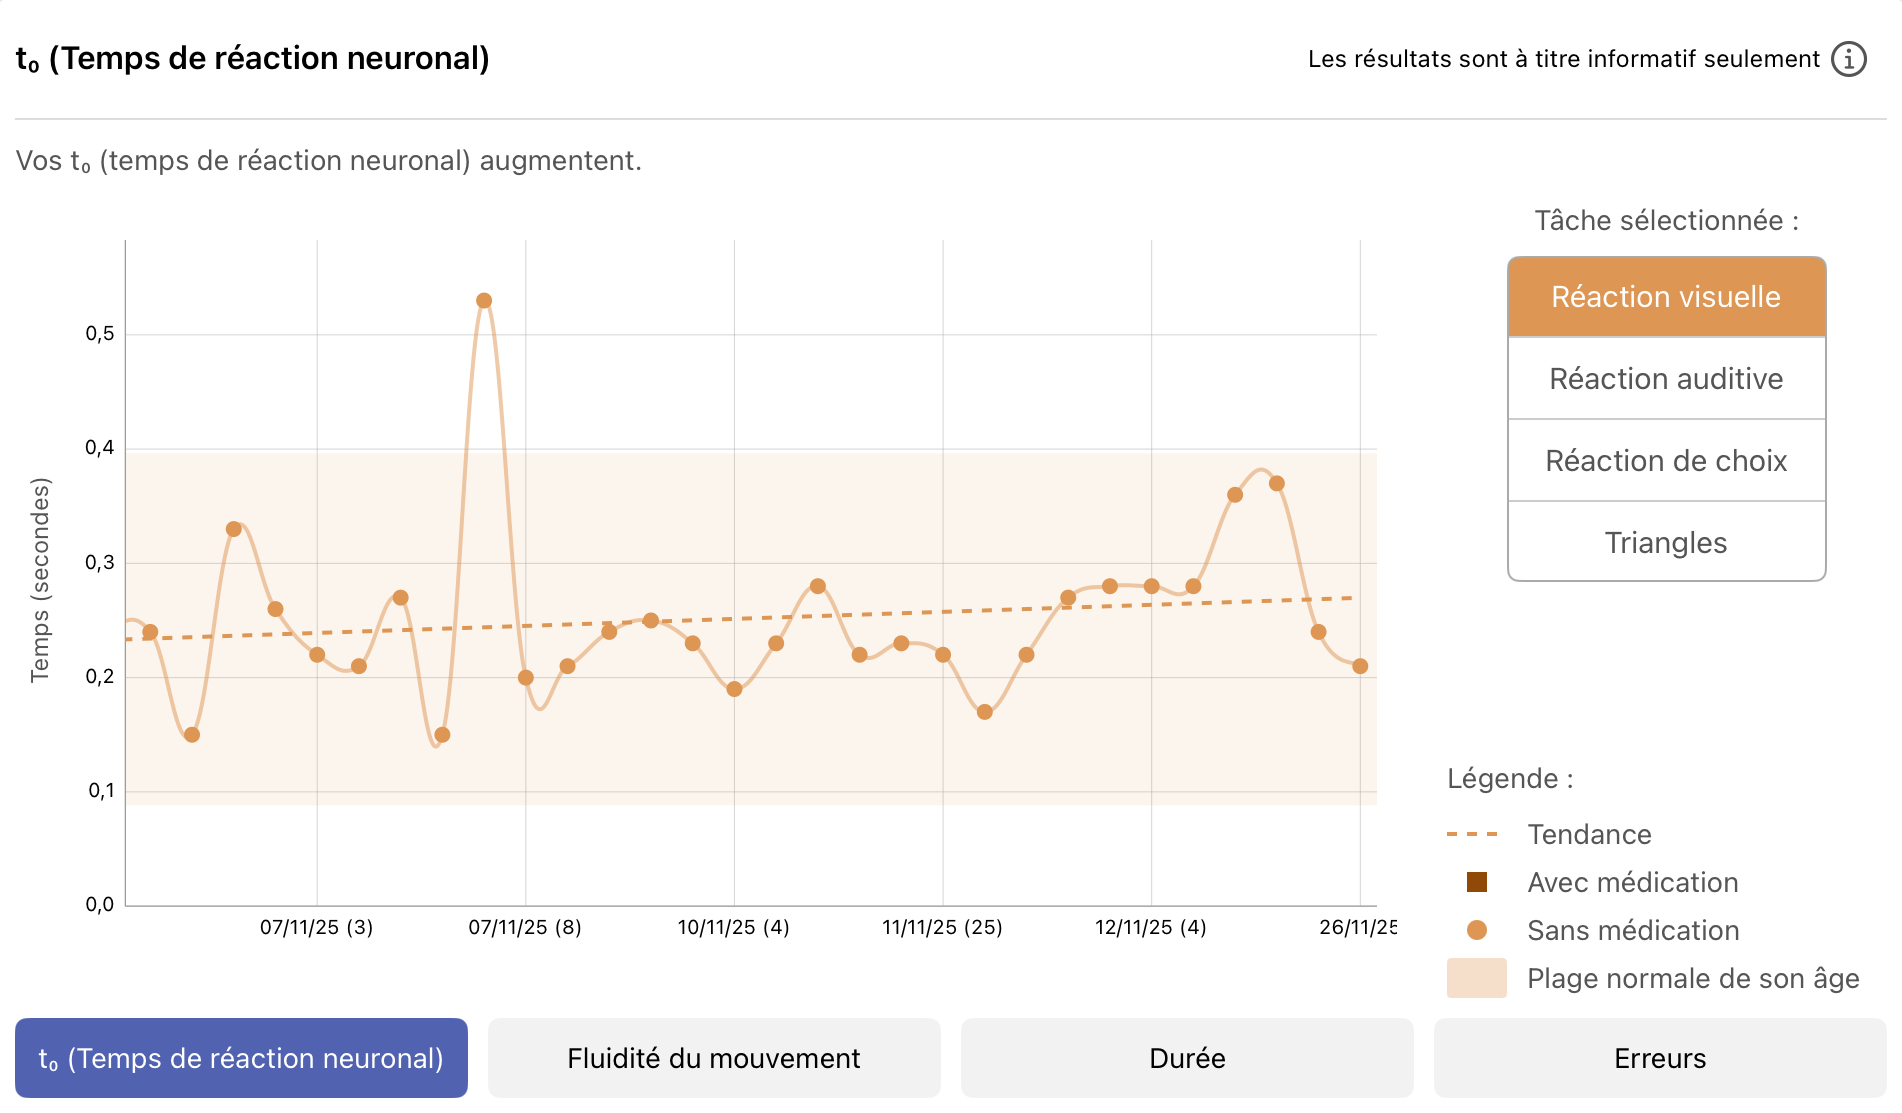Click the highest data point above 0,5
Image resolution: width=1902 pixels, height=1113 pixels.
coord(484,301)
